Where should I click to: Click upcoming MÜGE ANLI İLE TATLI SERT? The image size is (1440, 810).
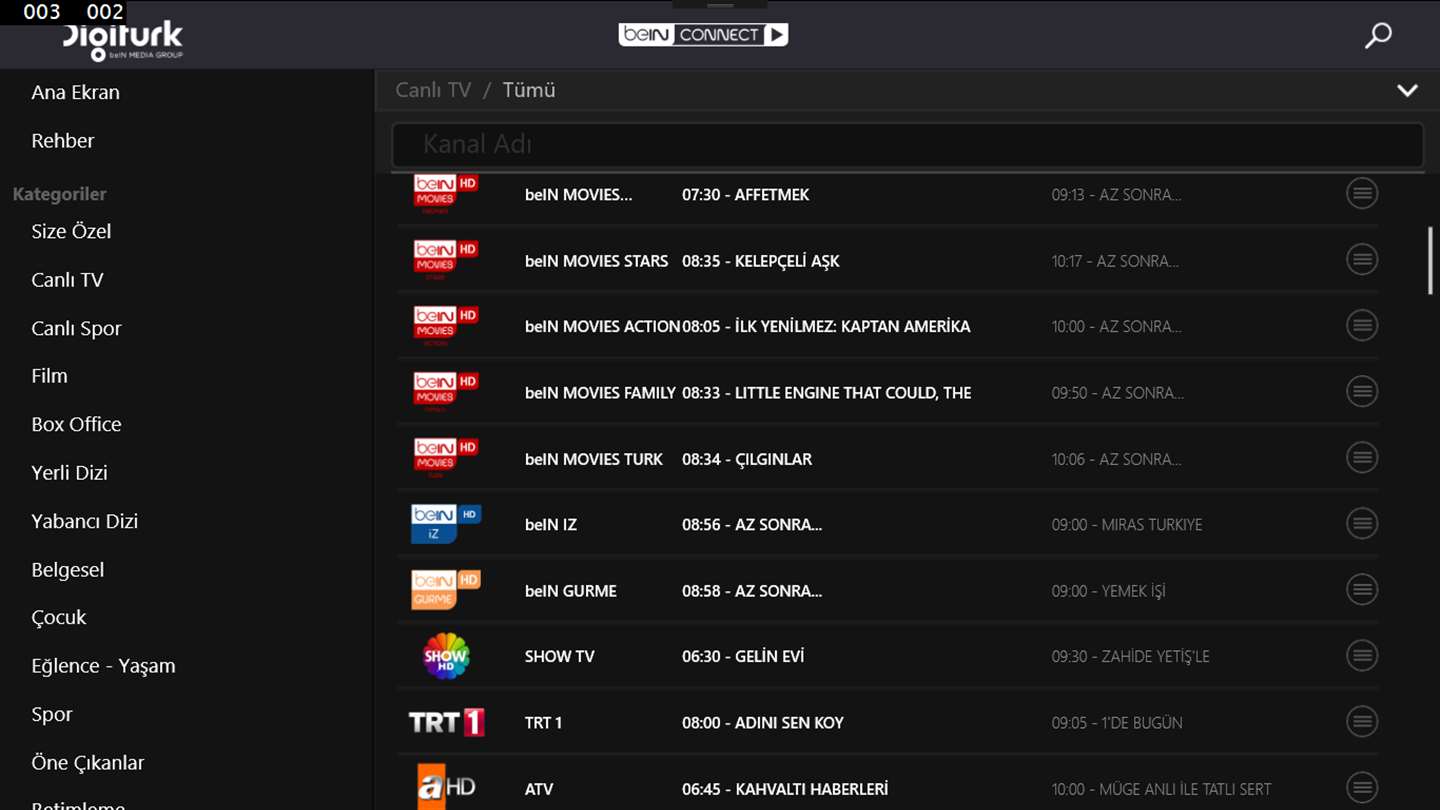(x=1185, y=789)
